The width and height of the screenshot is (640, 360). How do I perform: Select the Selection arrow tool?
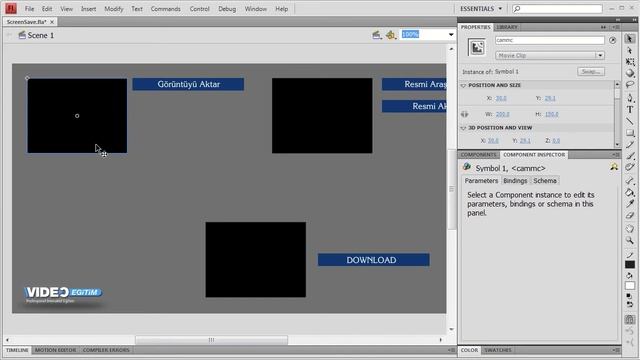click(630, 39)
